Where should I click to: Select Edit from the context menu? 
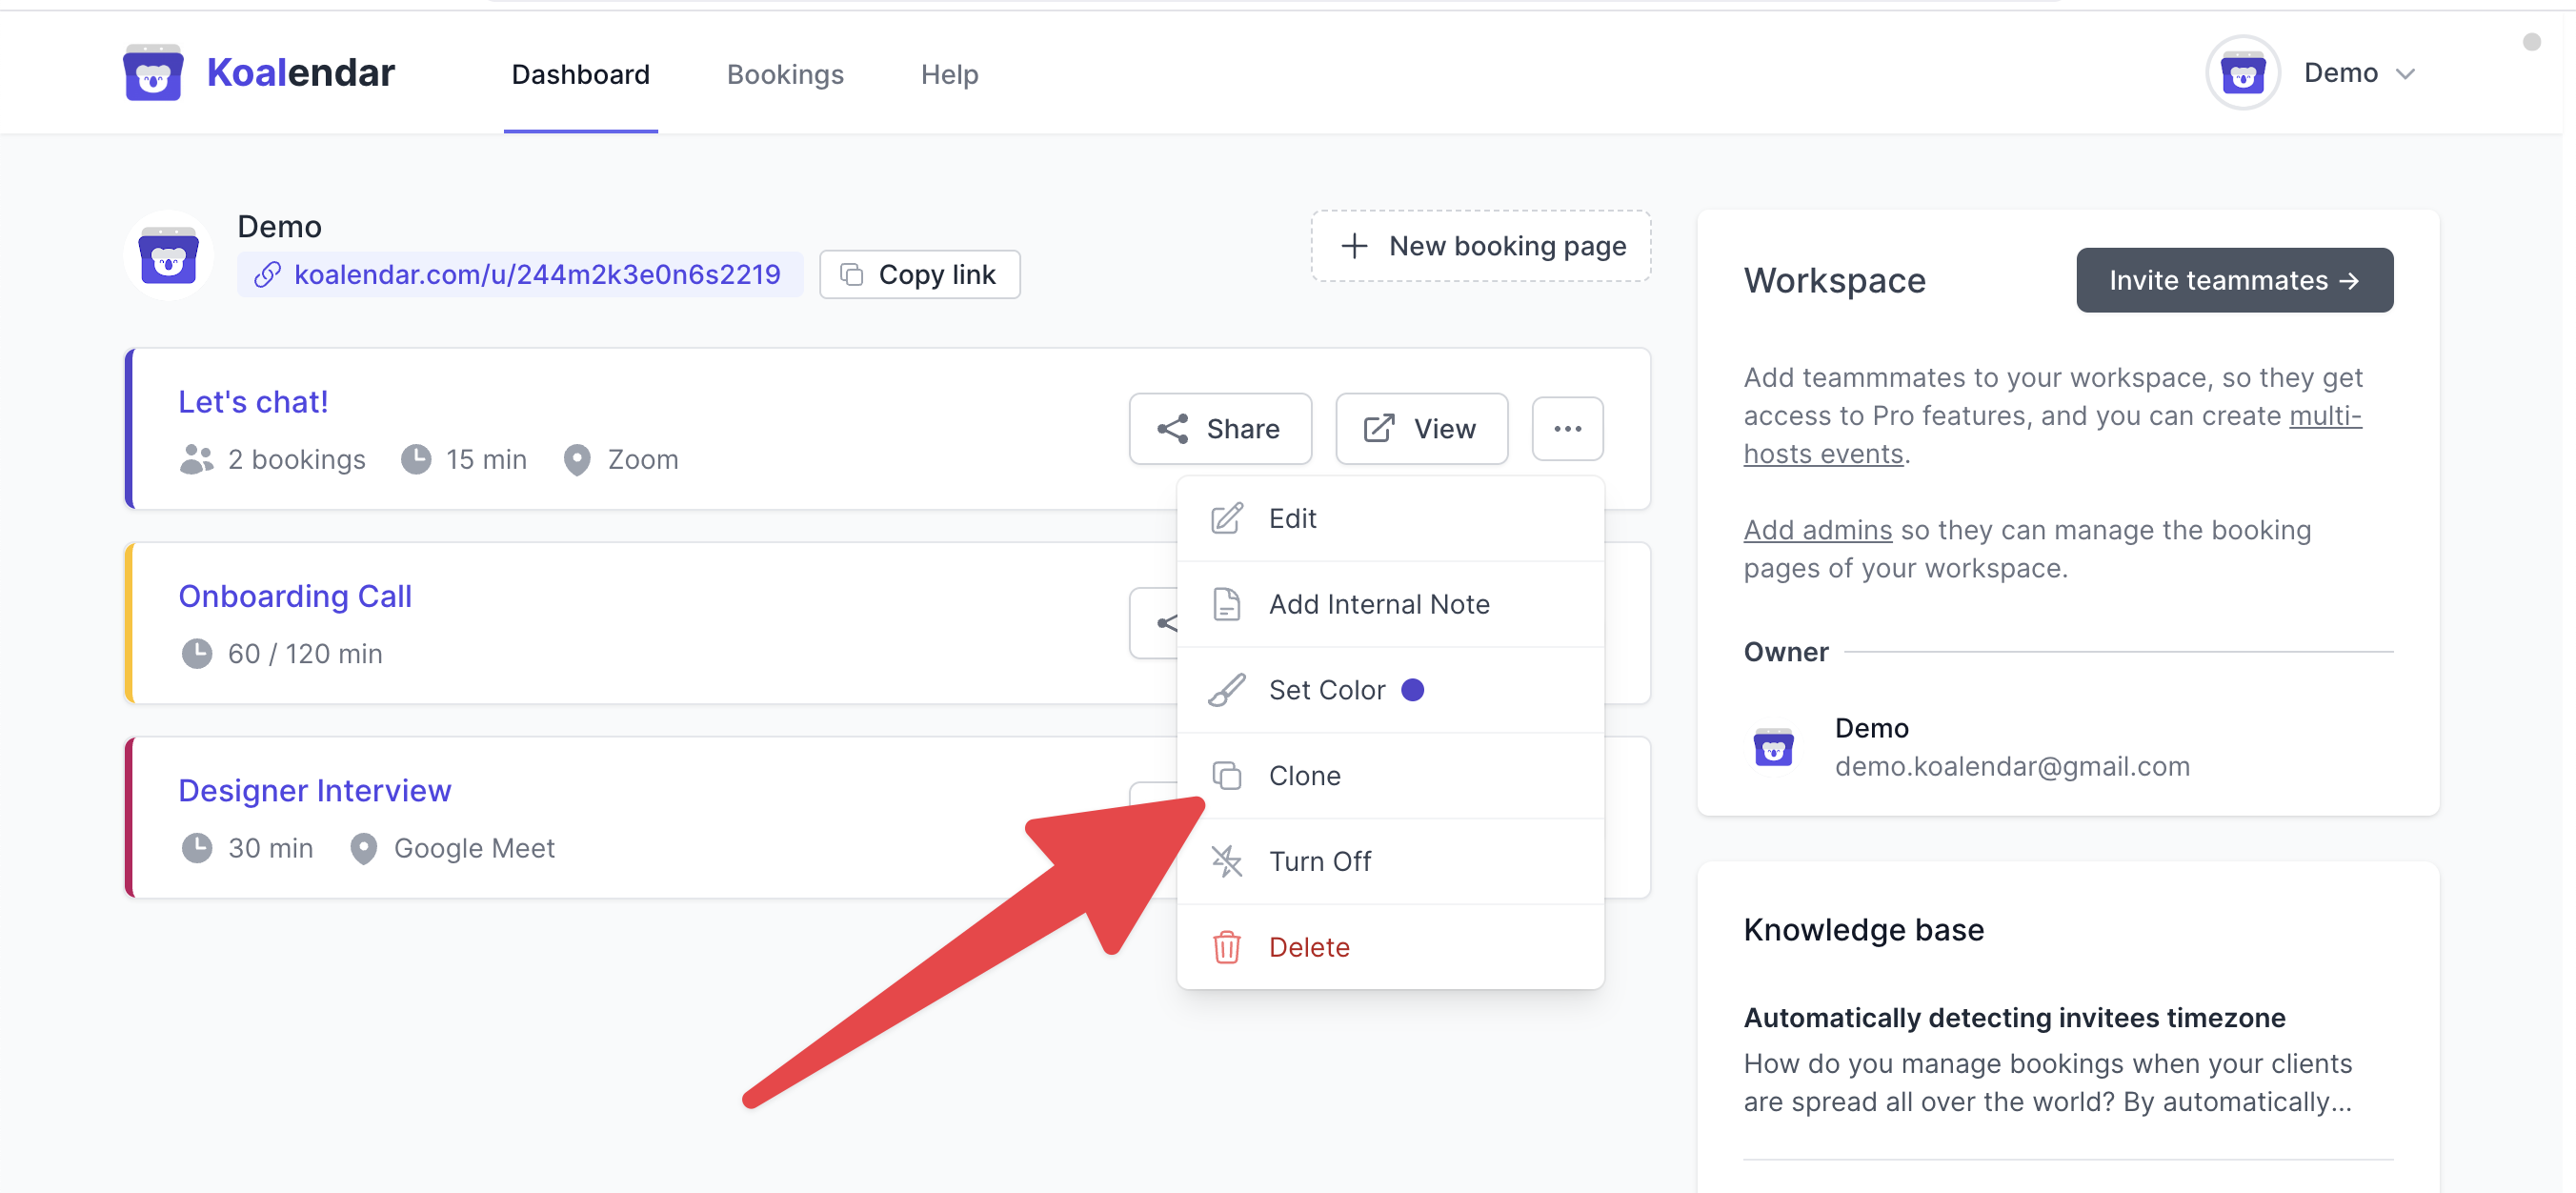[1390, 518]
